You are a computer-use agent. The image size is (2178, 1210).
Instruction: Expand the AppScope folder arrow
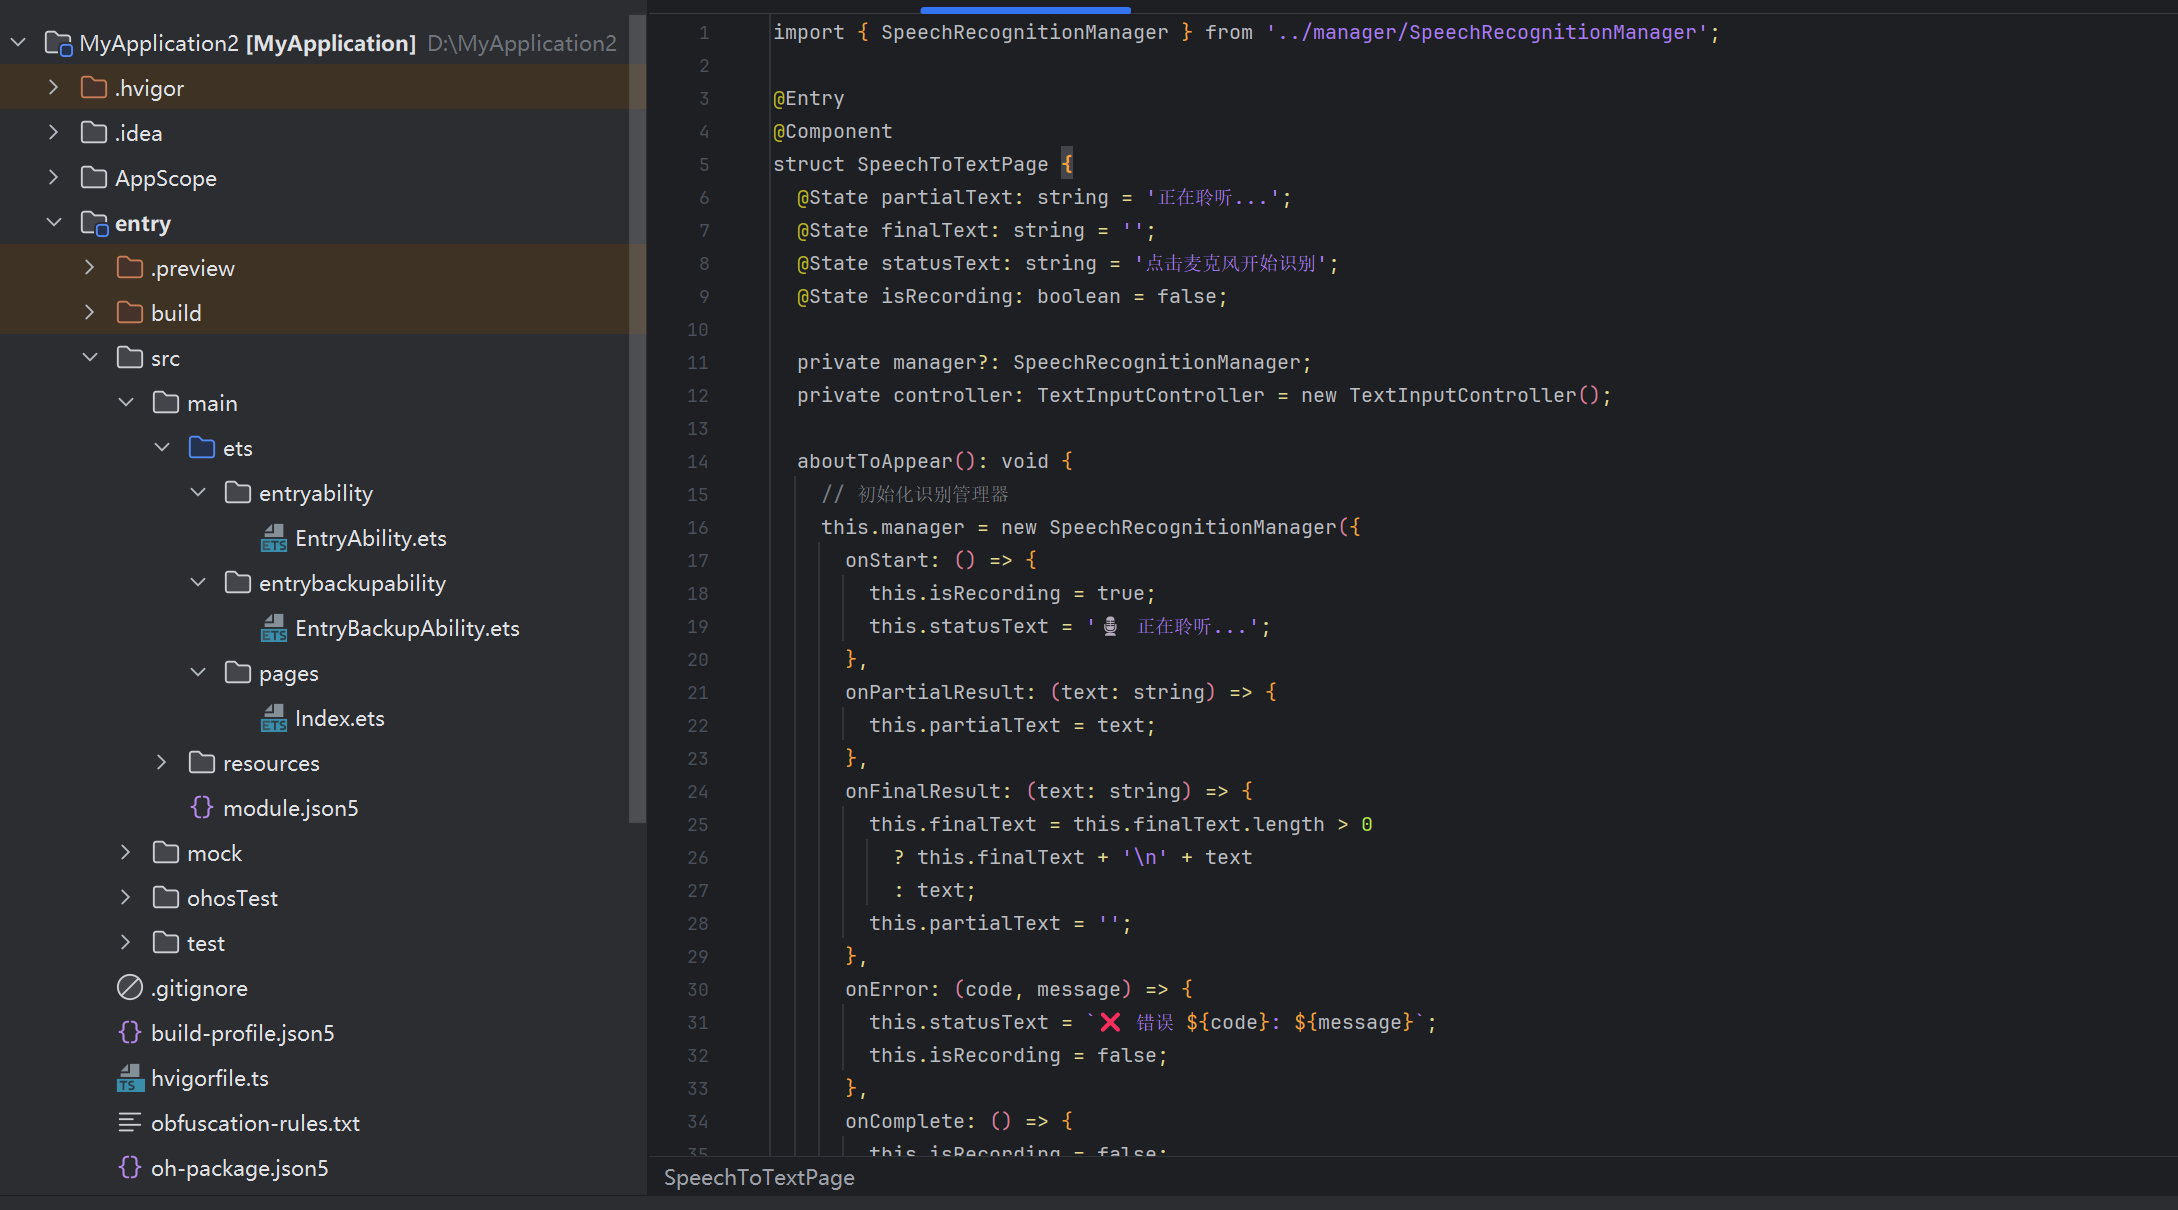tap(54, 178)
